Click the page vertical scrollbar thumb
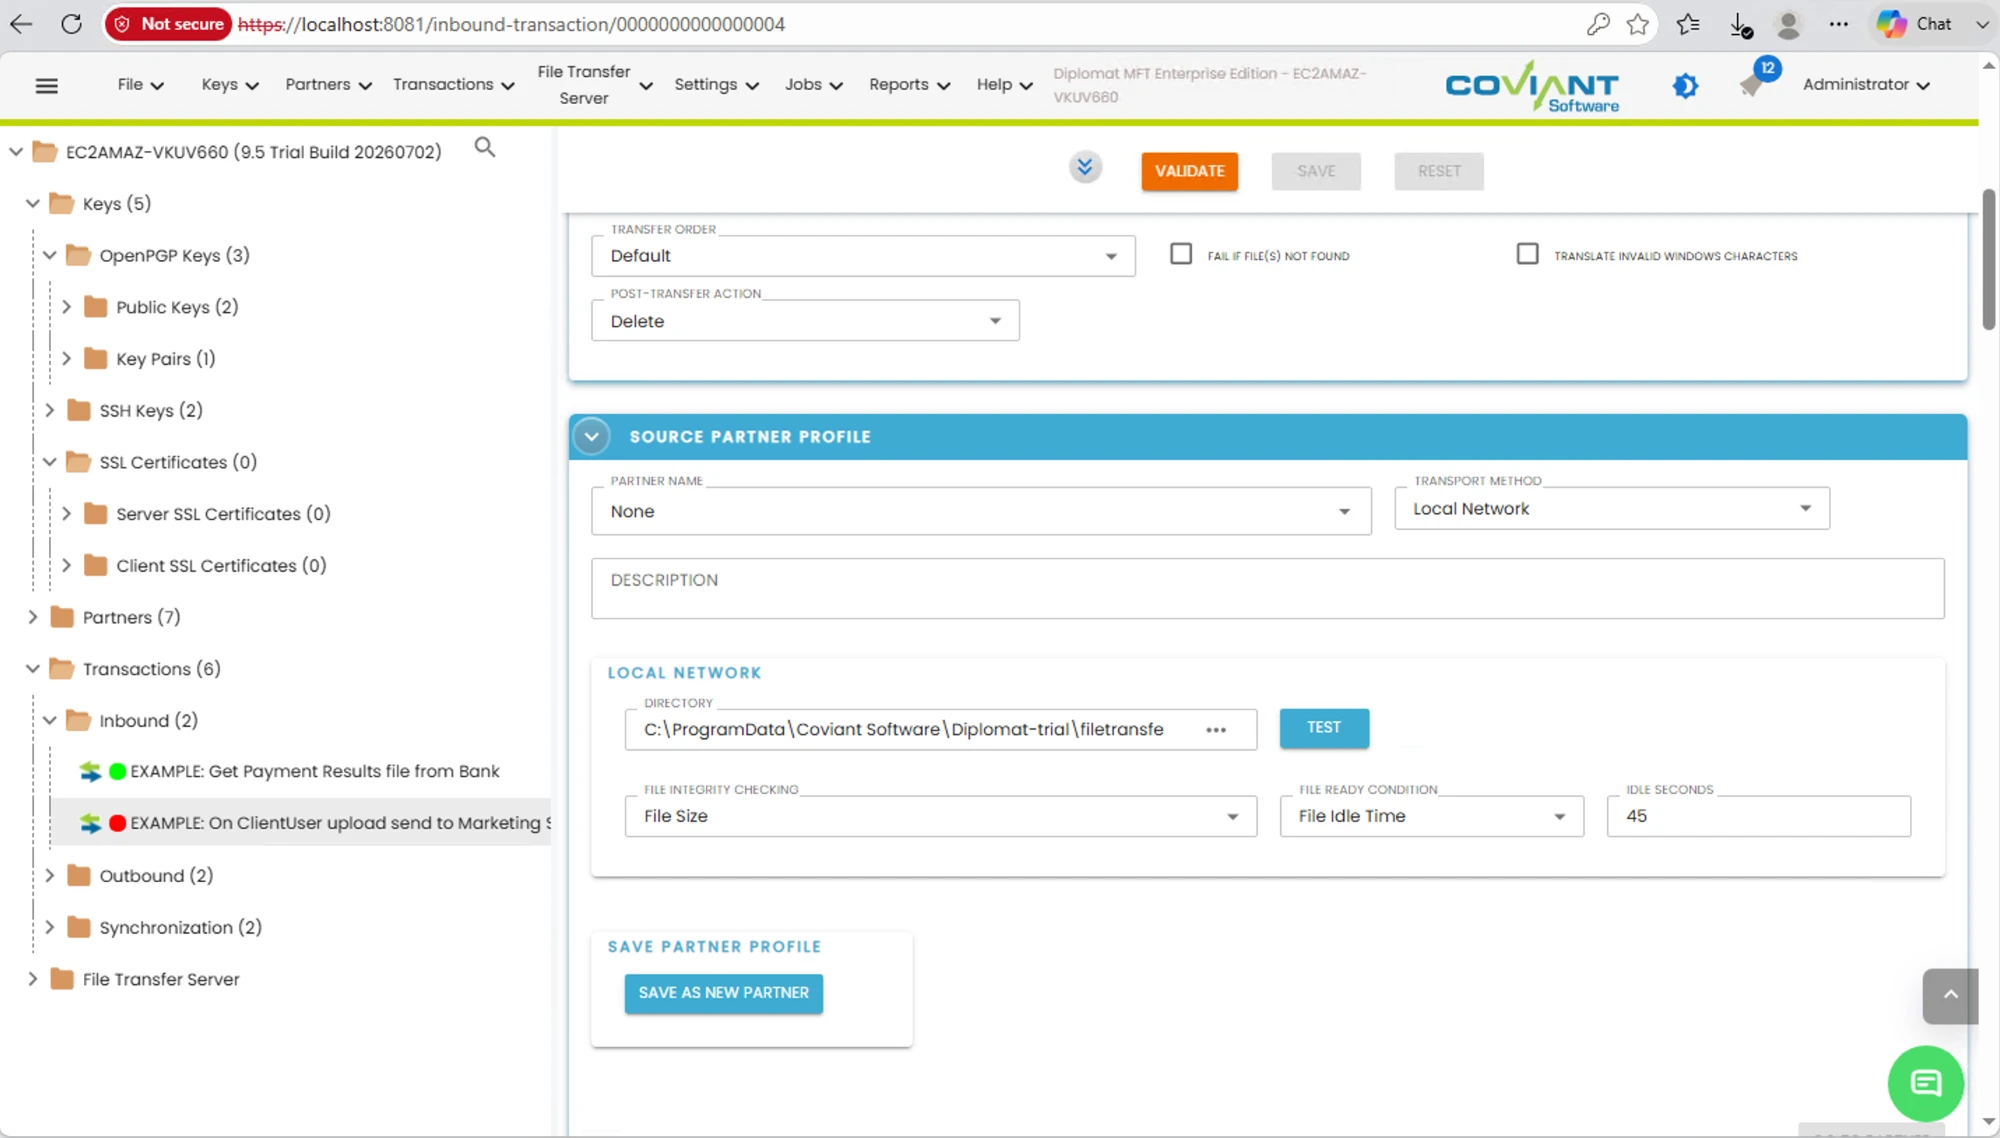The width and height of the screenshot is (2000, 1138). tap(1988, 260)
